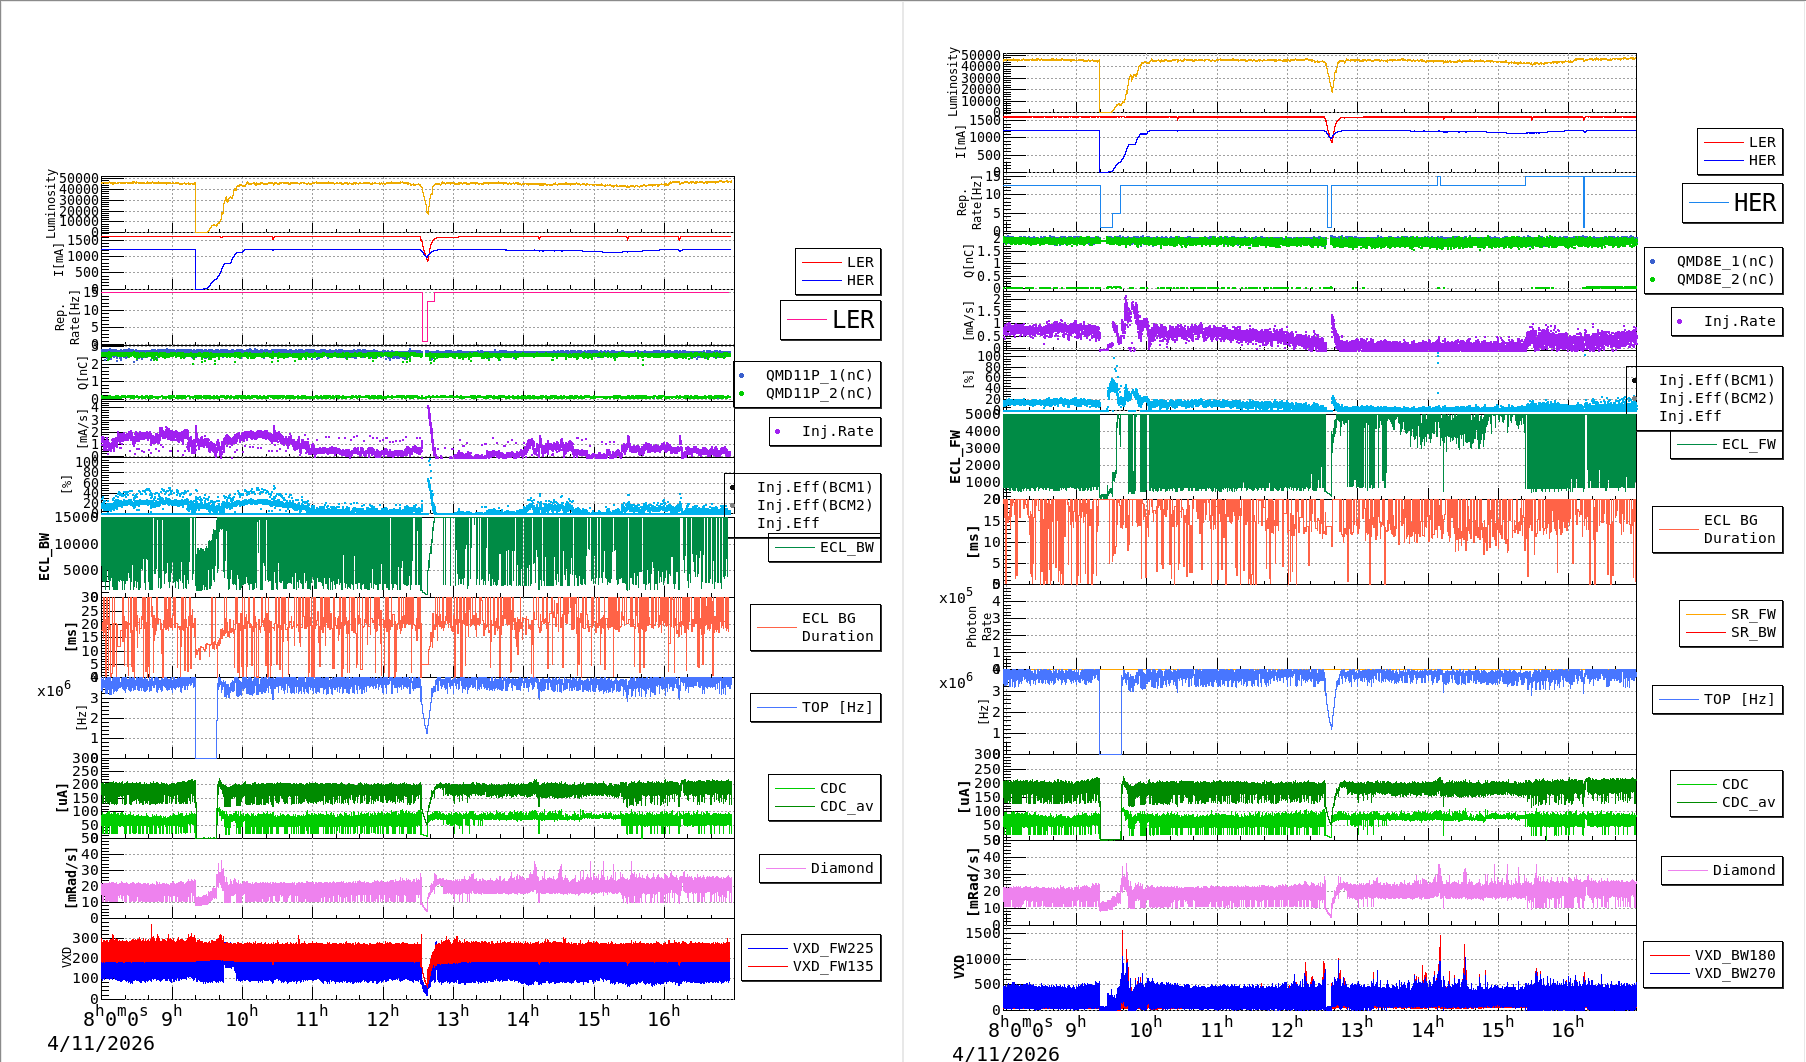1806x1062 pixels.
Task: Click the orange SR_FW line sample in legend
Action: (1706, 615)
